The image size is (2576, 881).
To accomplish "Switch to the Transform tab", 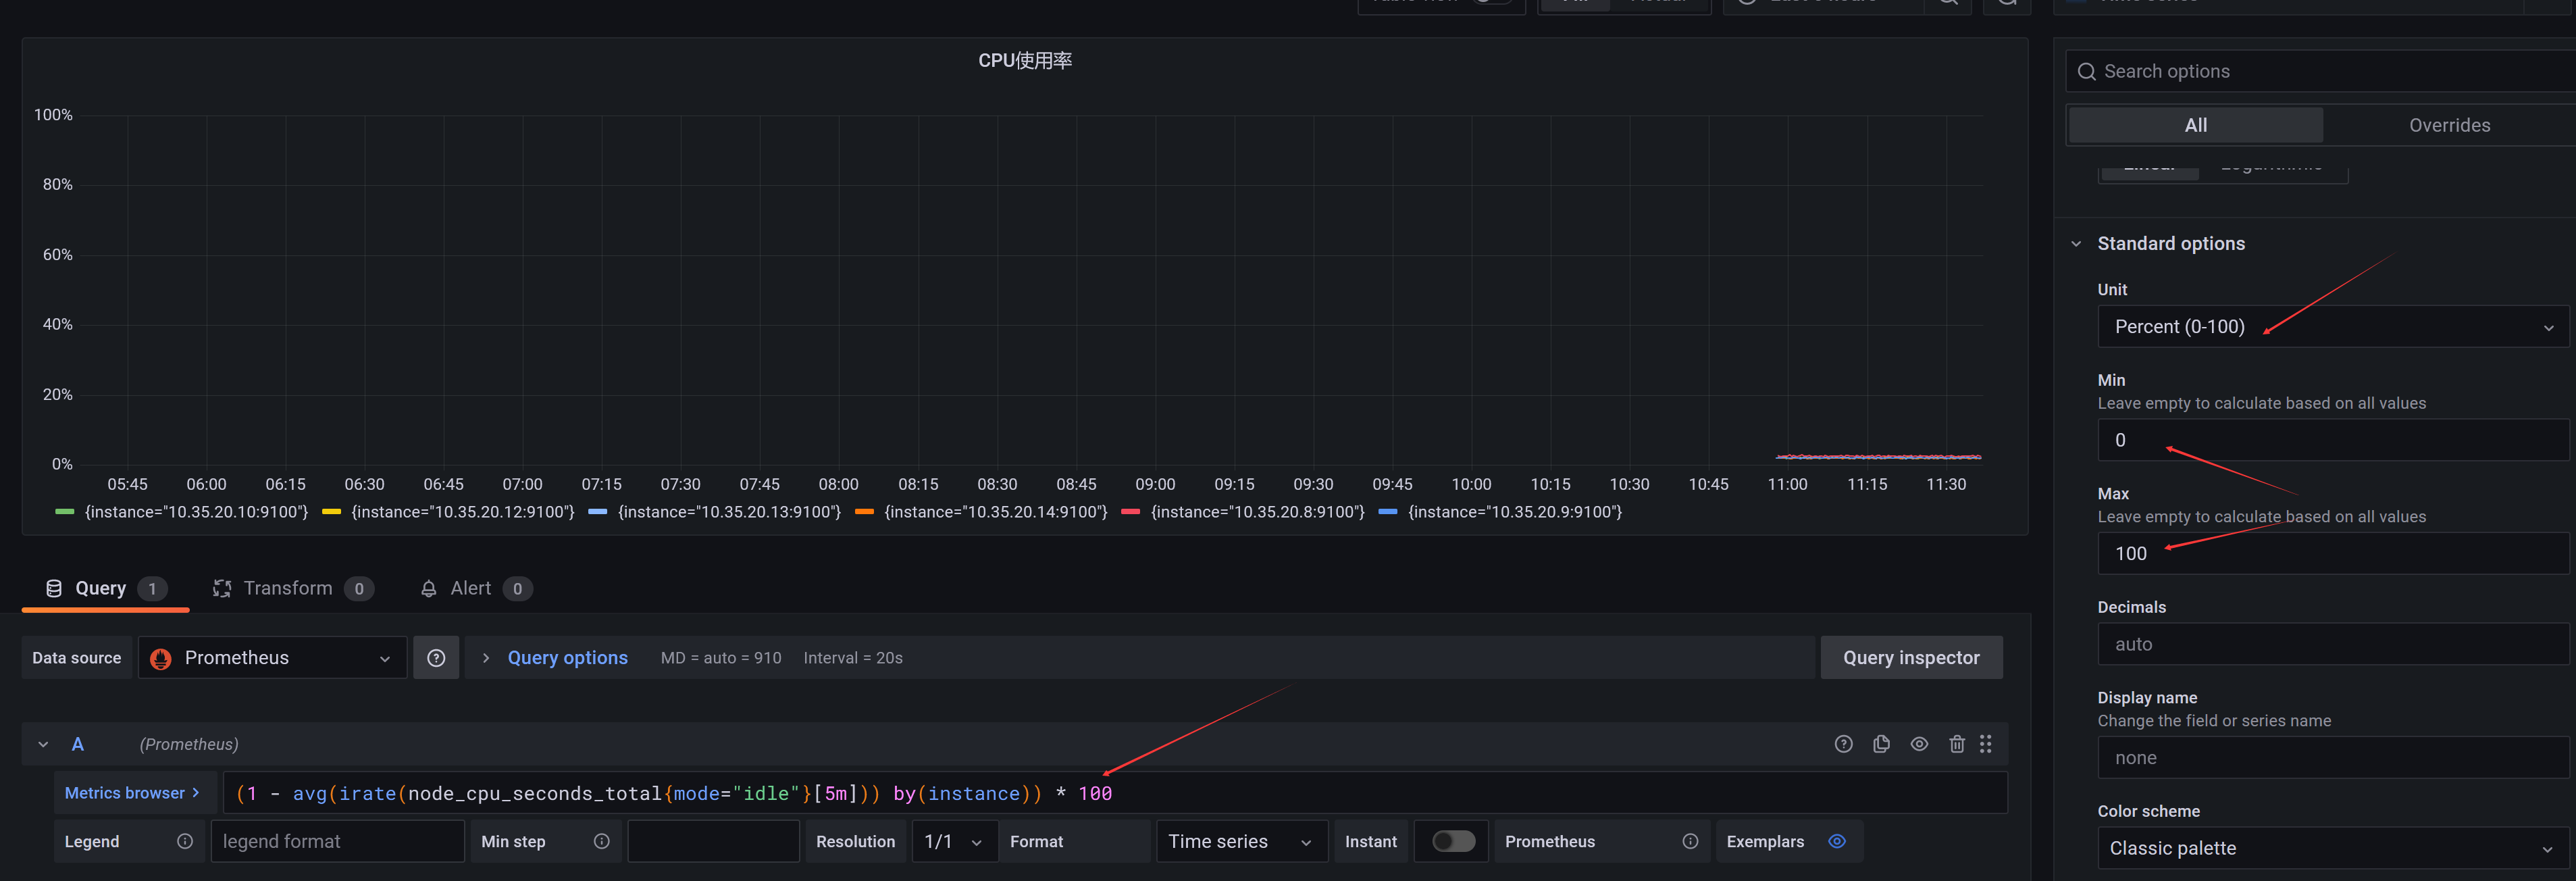I will (292, 589).
